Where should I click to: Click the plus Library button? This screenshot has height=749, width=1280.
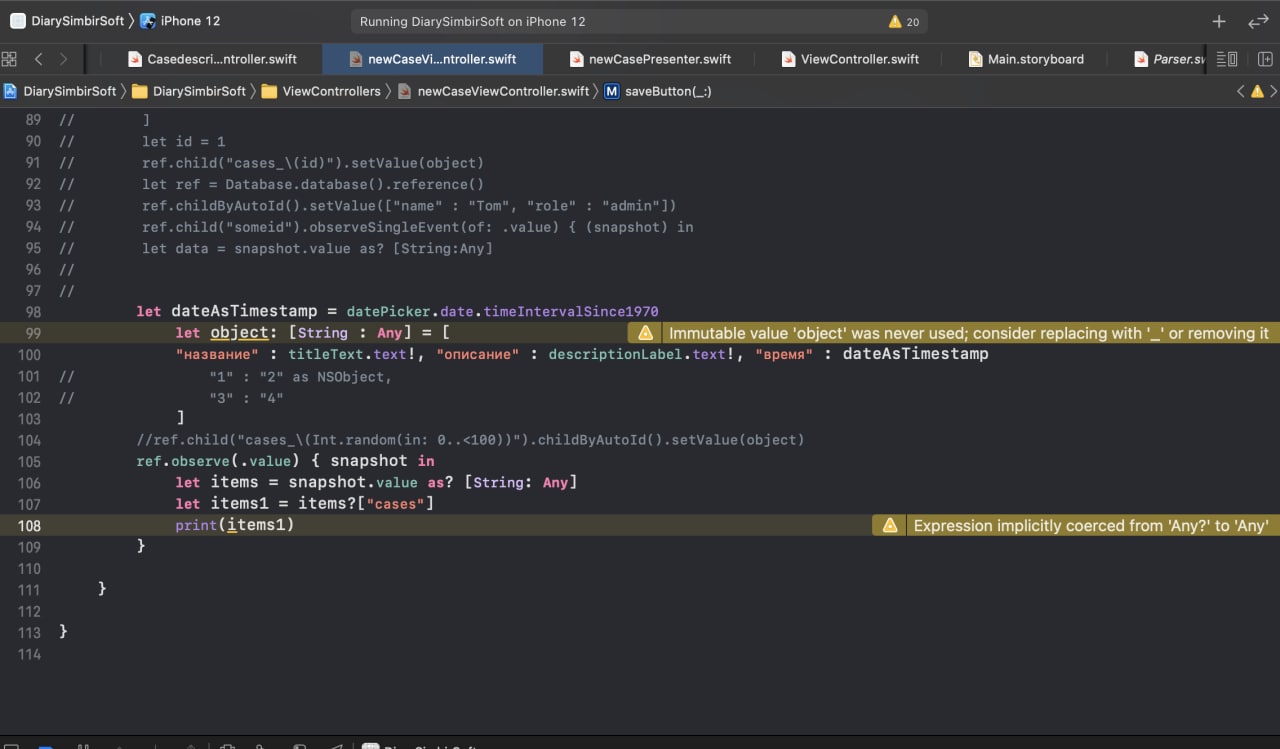(x=1218, y=21)
